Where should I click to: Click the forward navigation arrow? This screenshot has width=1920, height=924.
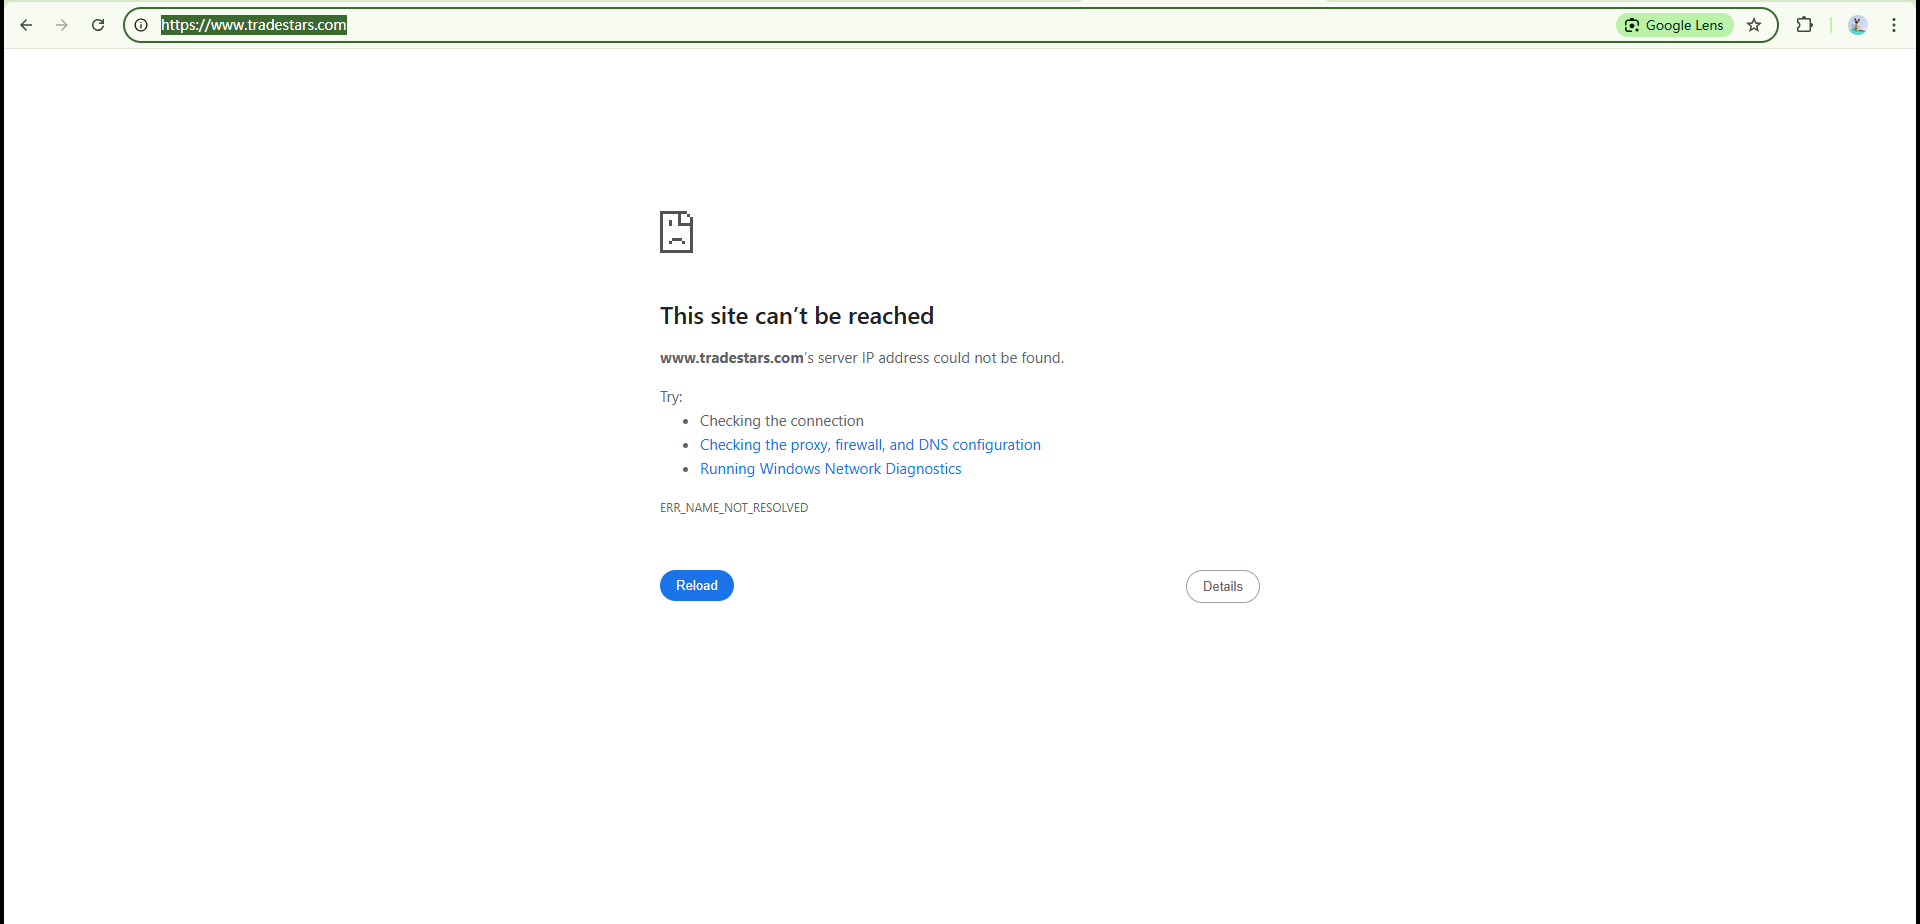coord(62,25)
